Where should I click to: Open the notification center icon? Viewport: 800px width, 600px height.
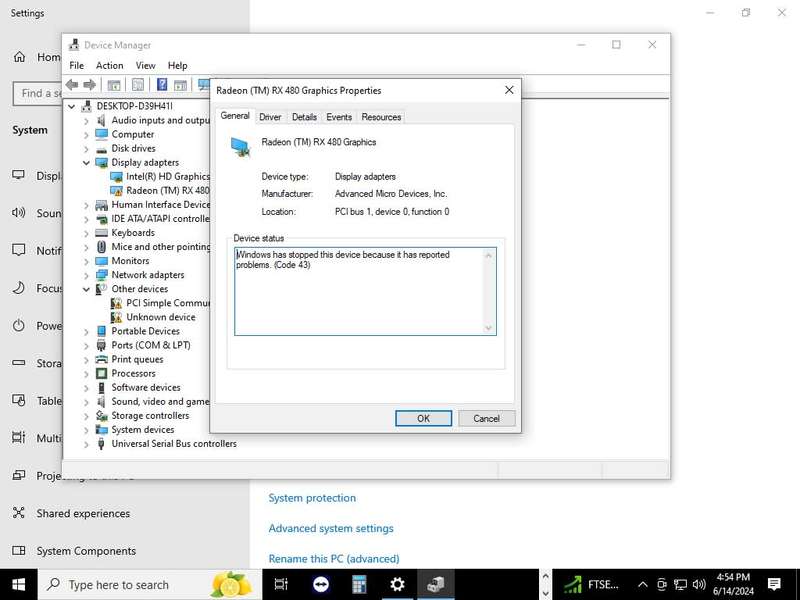click(774, 584)
